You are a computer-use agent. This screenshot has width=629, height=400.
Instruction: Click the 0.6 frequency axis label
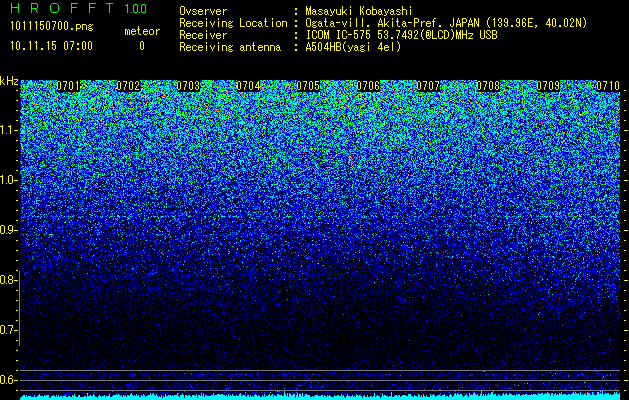[x=8, y=380]
